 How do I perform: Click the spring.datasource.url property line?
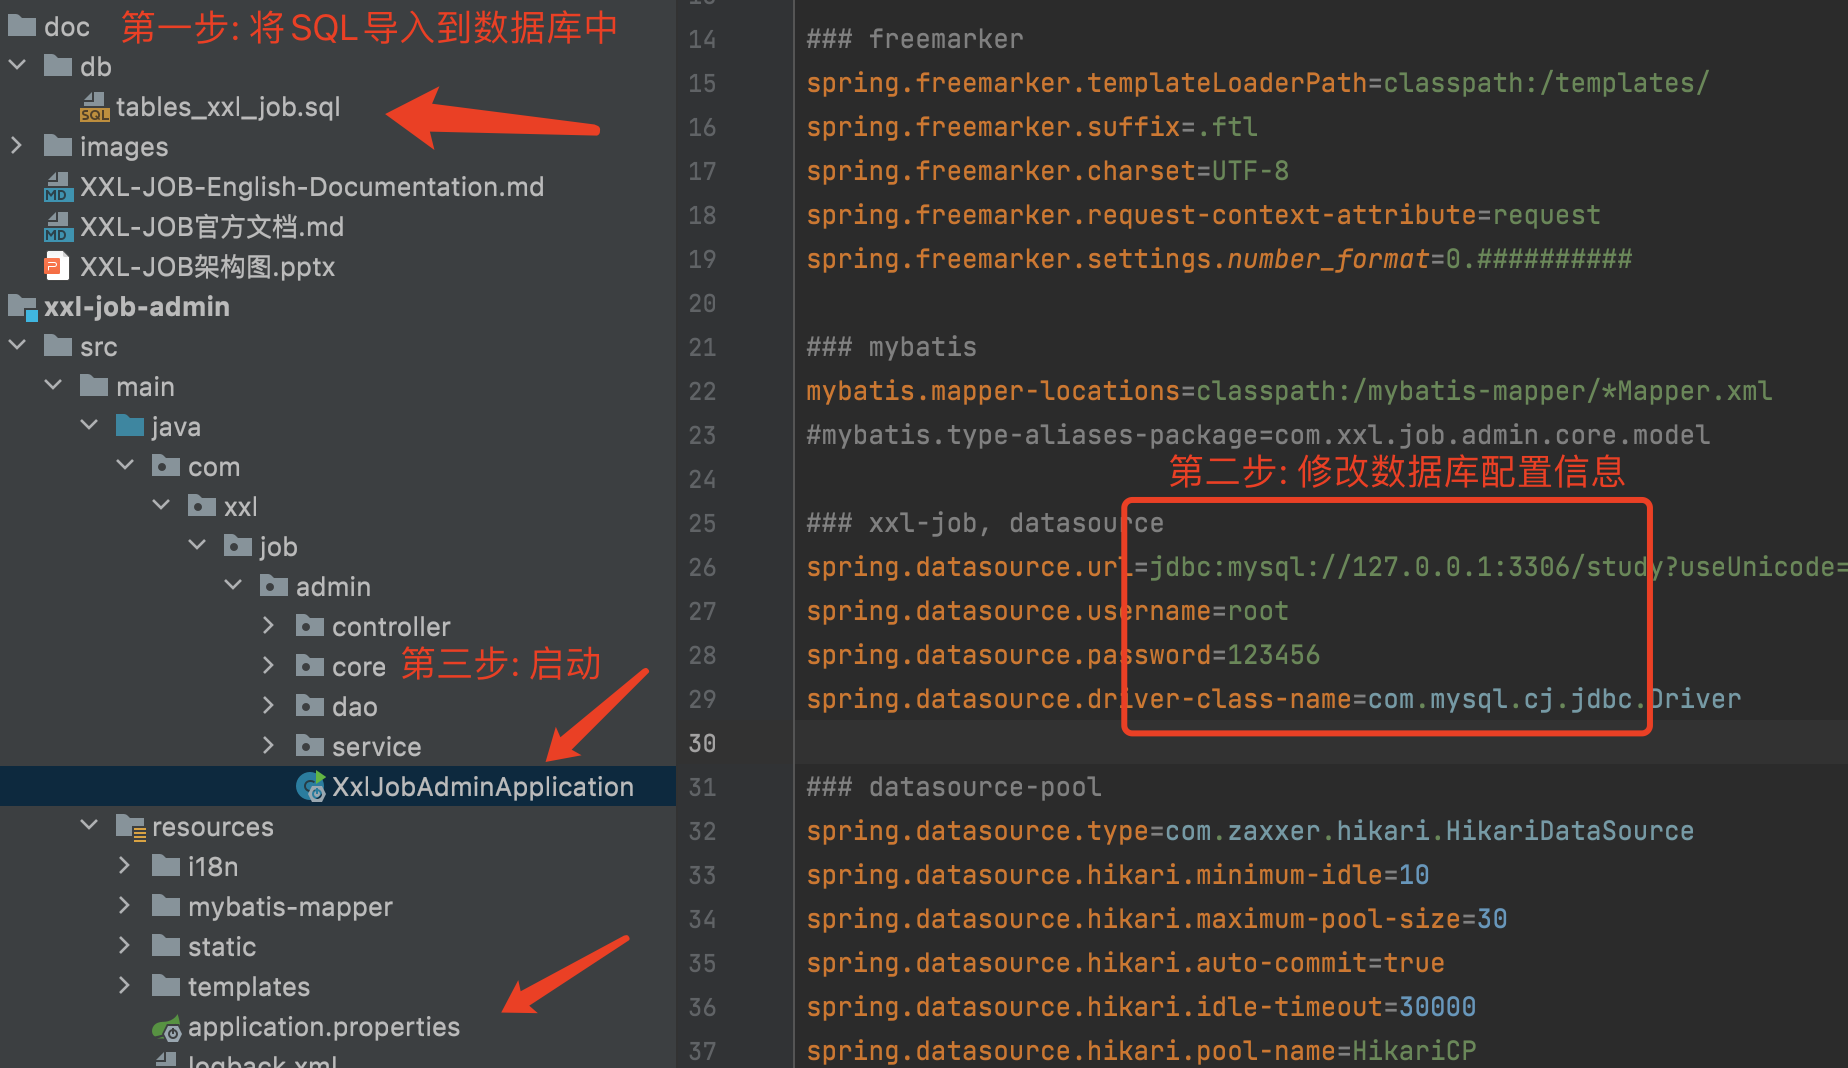[x=1327, y=567]
